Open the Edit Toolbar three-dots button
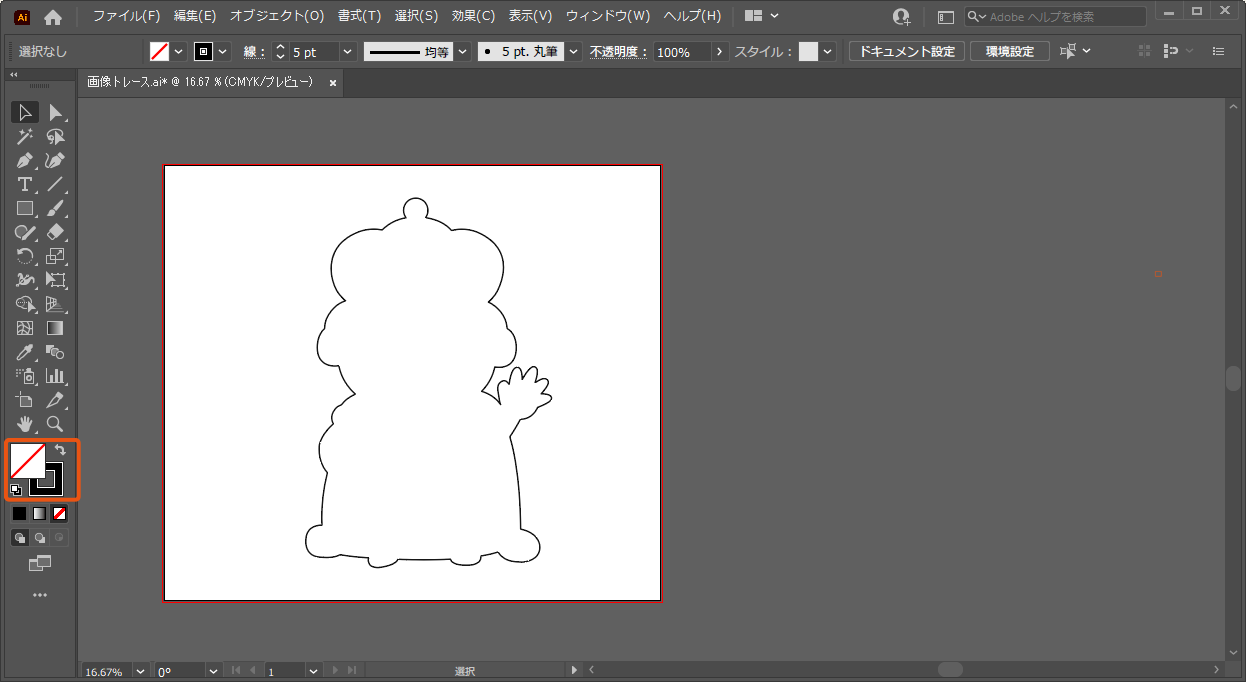Viewport: 1246px width, 682px height. 40,595
